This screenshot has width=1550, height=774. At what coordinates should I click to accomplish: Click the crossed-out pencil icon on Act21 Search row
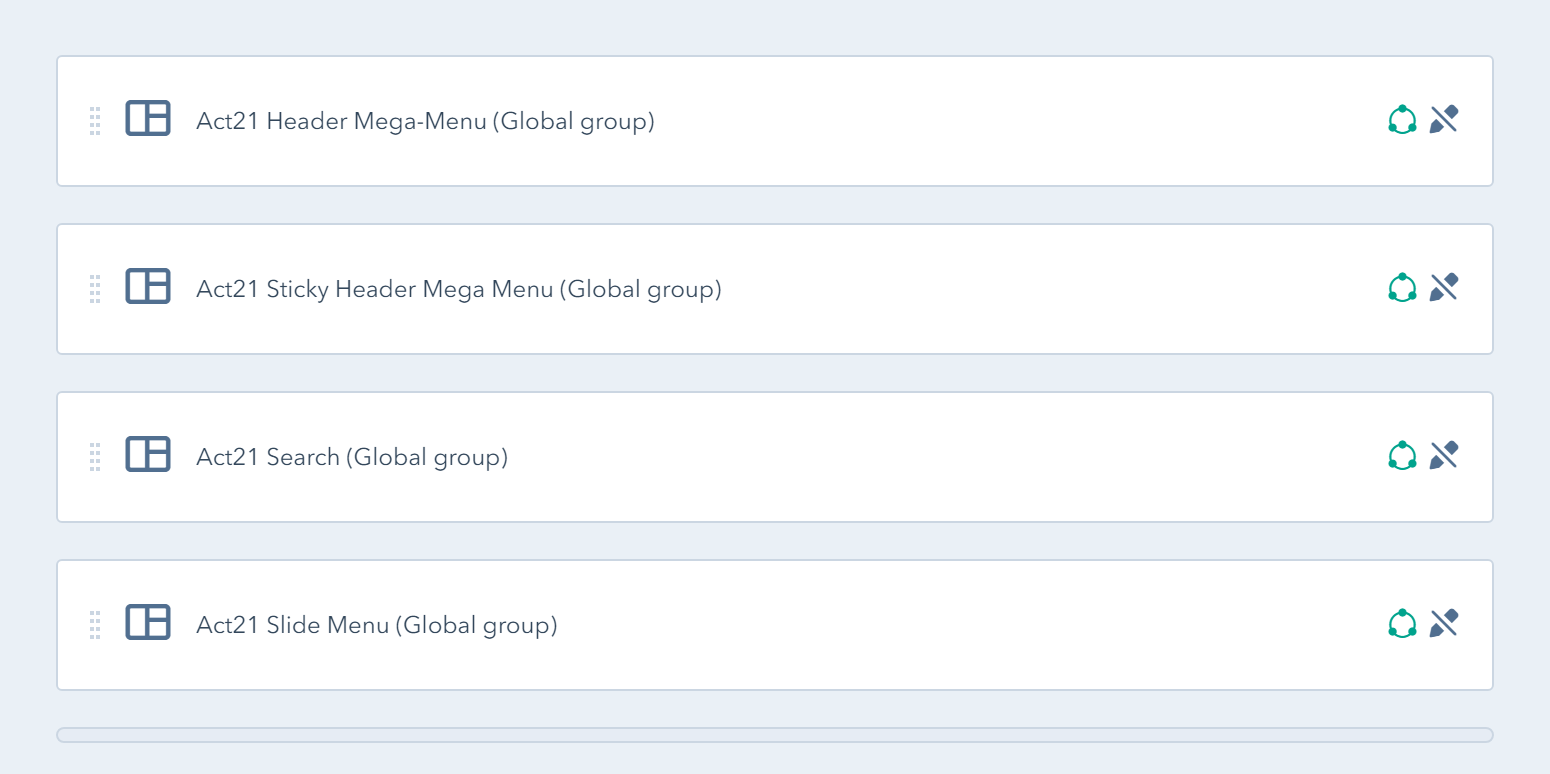[1443, 456]
